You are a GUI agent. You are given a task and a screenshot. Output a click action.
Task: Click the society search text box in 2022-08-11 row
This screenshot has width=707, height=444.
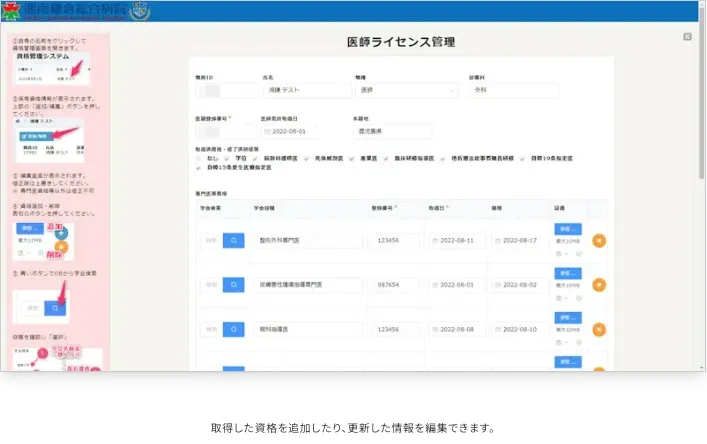(211, 241)
